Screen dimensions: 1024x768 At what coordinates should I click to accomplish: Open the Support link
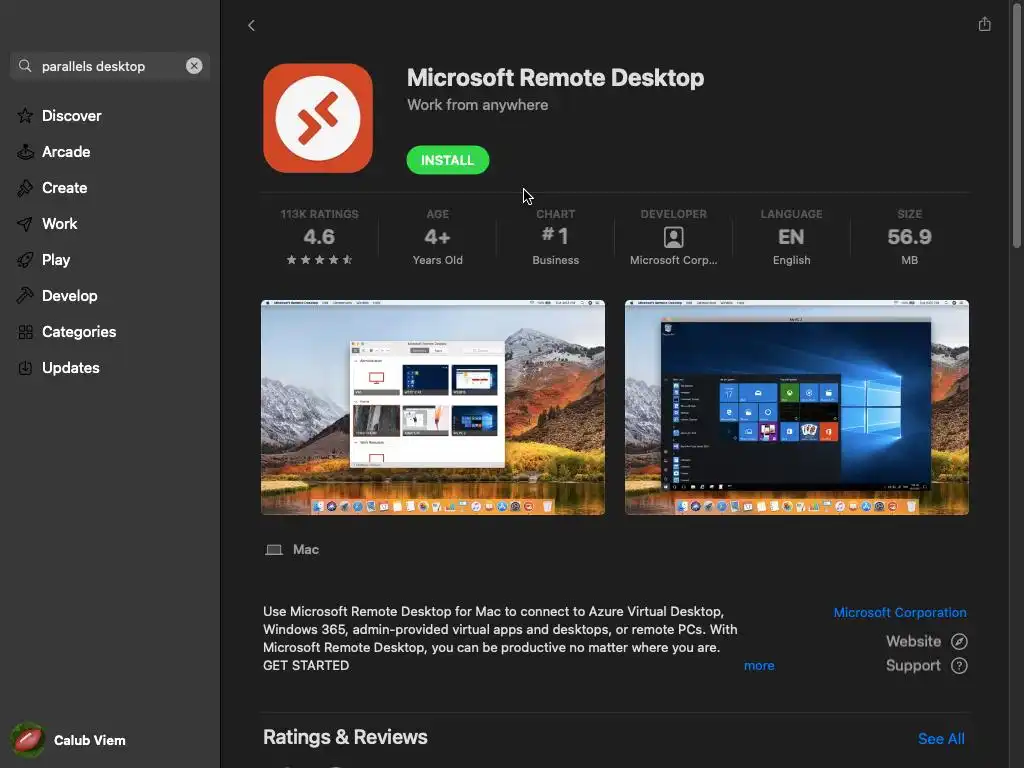(x=913, y=665)
